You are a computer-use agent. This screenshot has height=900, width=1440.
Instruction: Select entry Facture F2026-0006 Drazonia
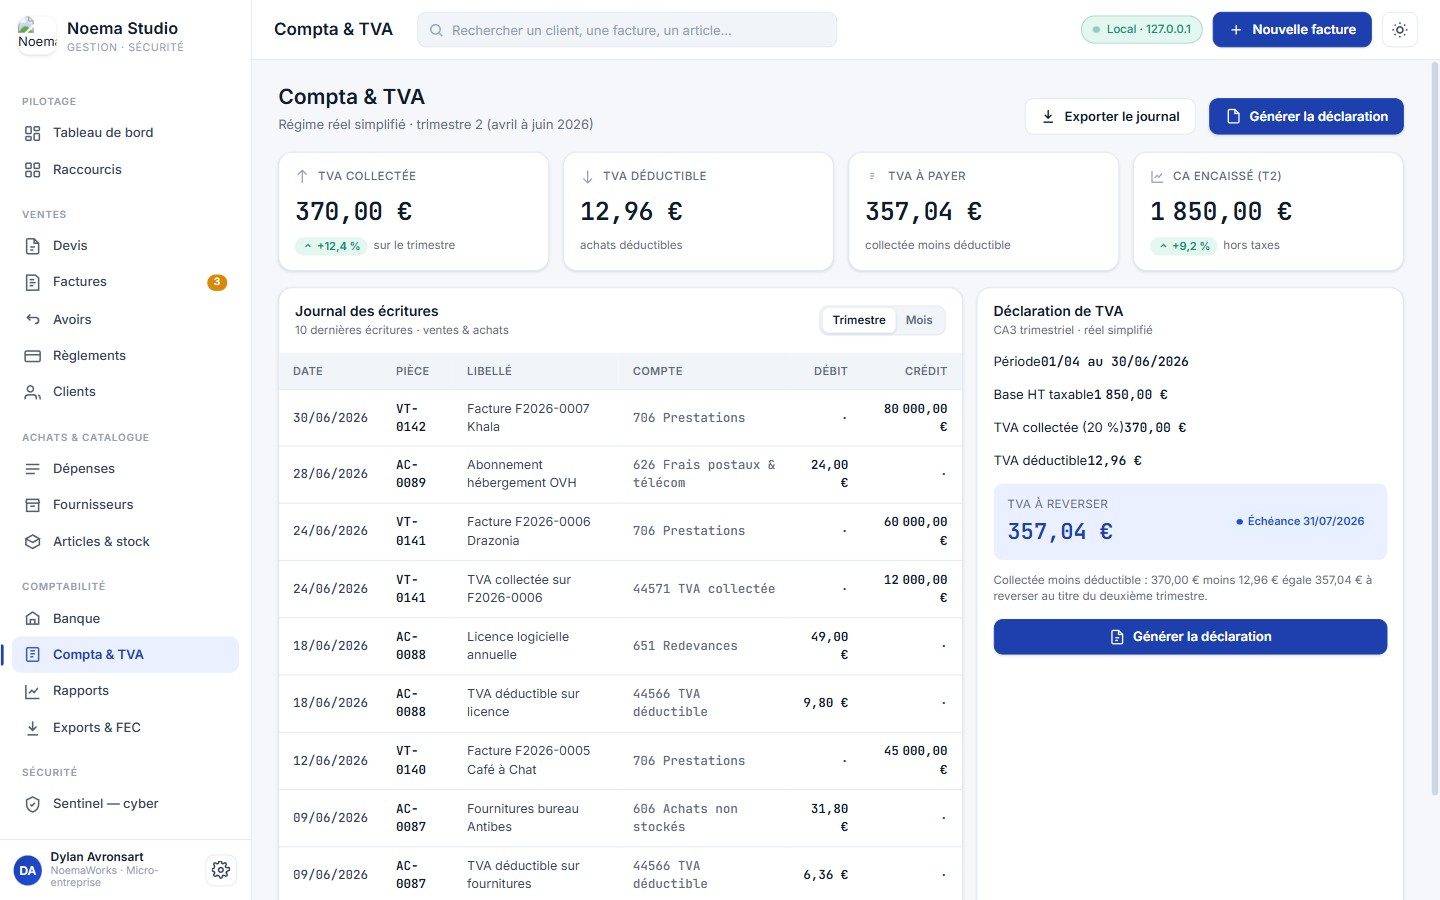620,531
